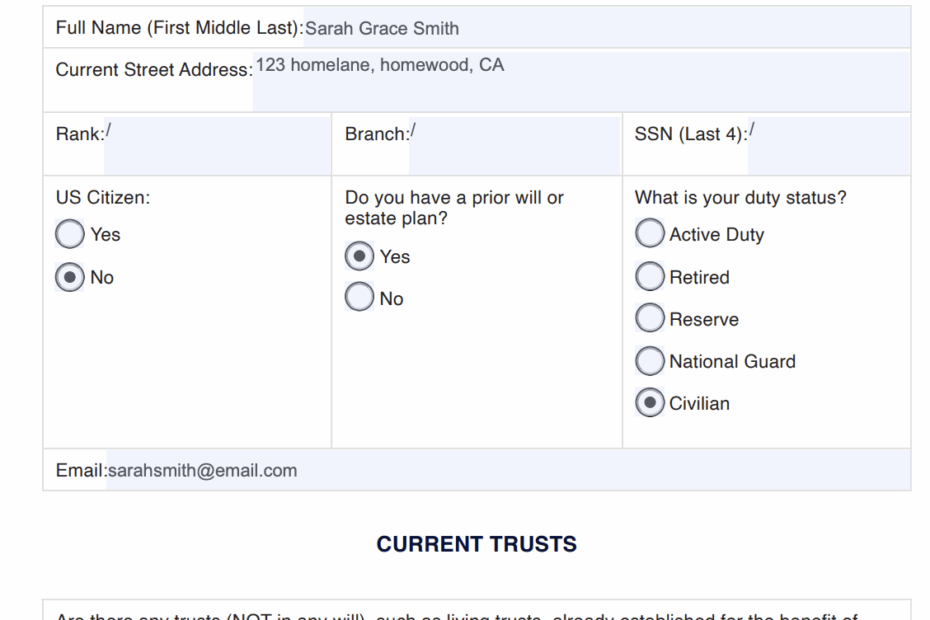Click the Email field containing sarahsmith@email.com
The image size is (930, 620).
[x=508, y=470]
